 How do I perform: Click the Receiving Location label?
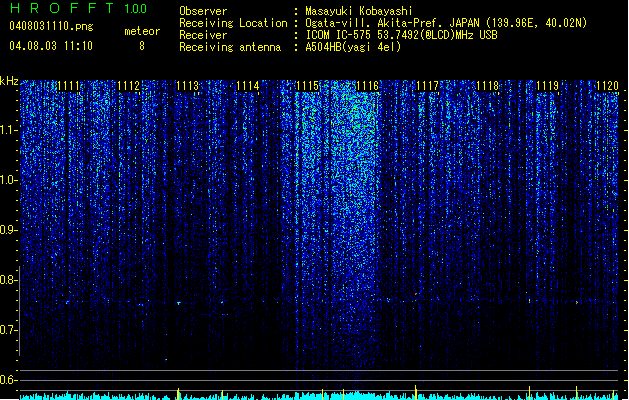point(233,23)
